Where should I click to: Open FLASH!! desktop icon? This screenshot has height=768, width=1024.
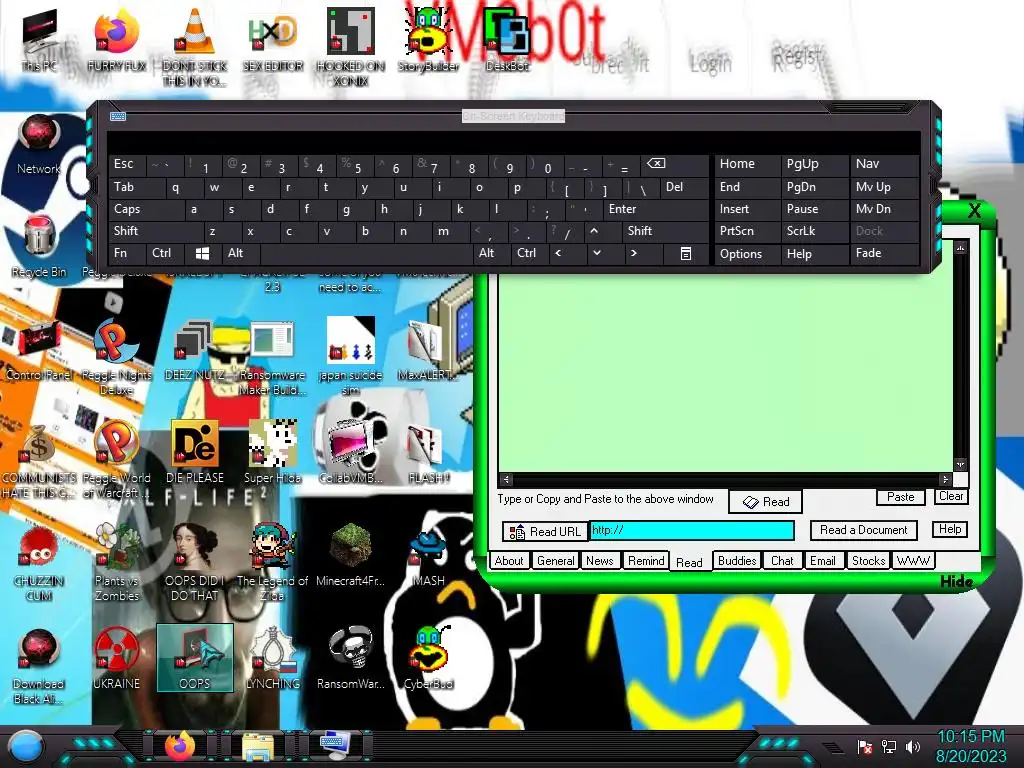[x=428, y=452]
